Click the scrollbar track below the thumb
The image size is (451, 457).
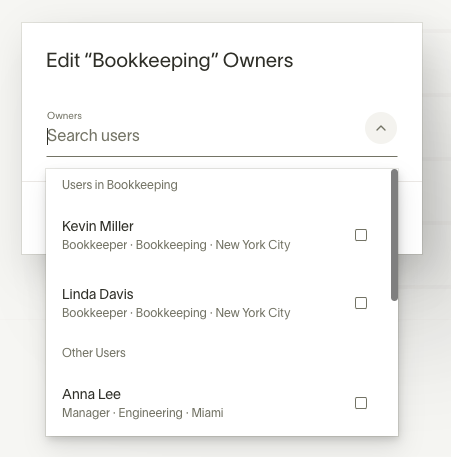coord(394,367)
